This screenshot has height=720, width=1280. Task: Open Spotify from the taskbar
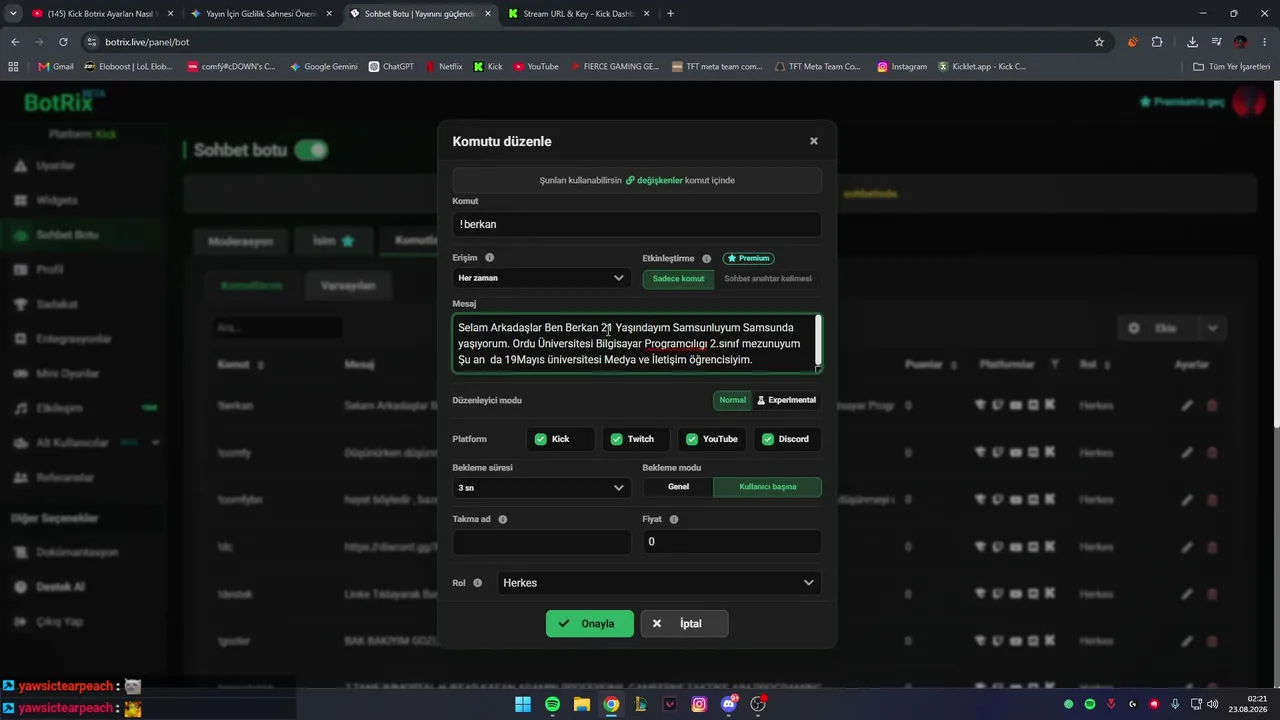click(x=553, y=704)
